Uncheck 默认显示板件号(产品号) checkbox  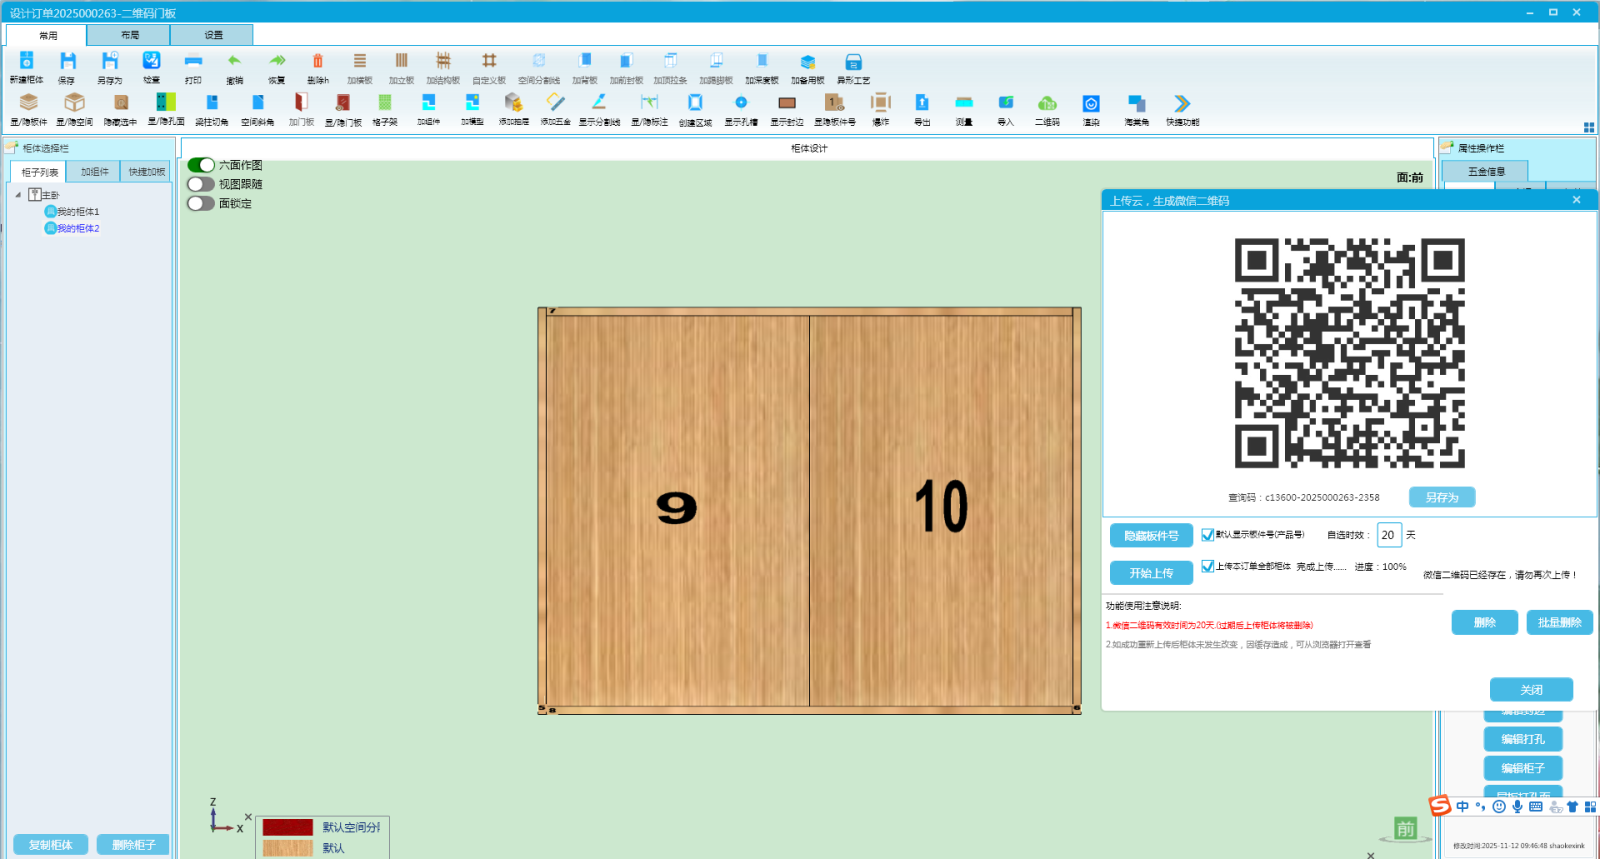tap(1208, 535)
